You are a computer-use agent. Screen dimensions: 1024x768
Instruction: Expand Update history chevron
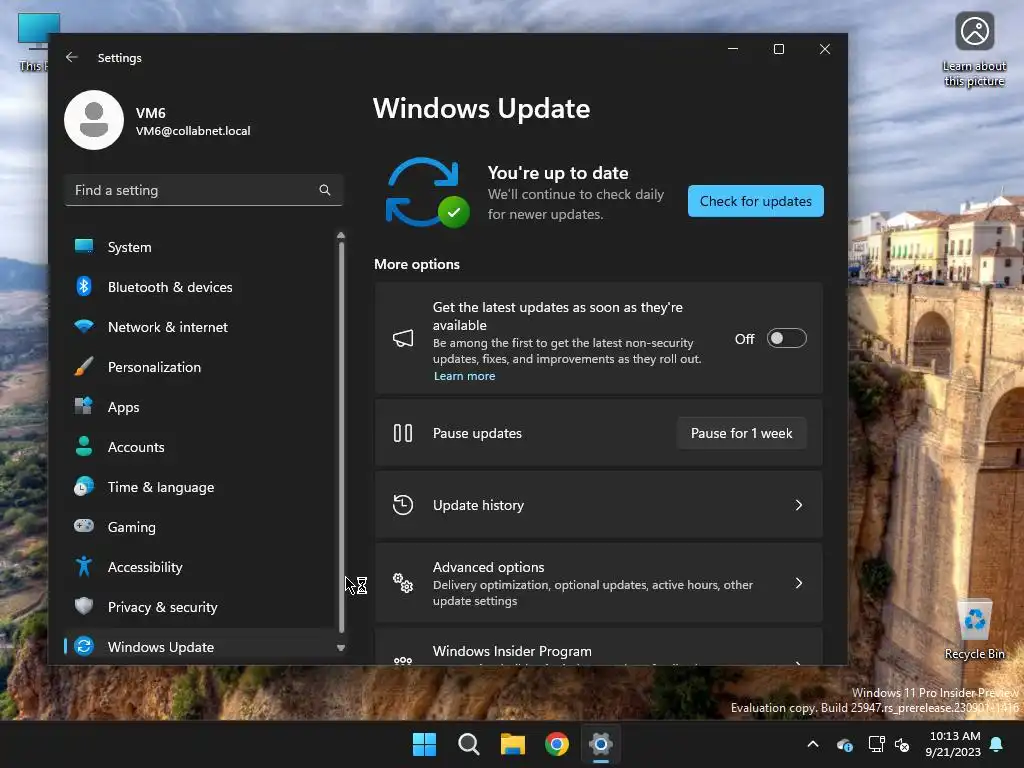pyautogui.click(x=799, y=505)
